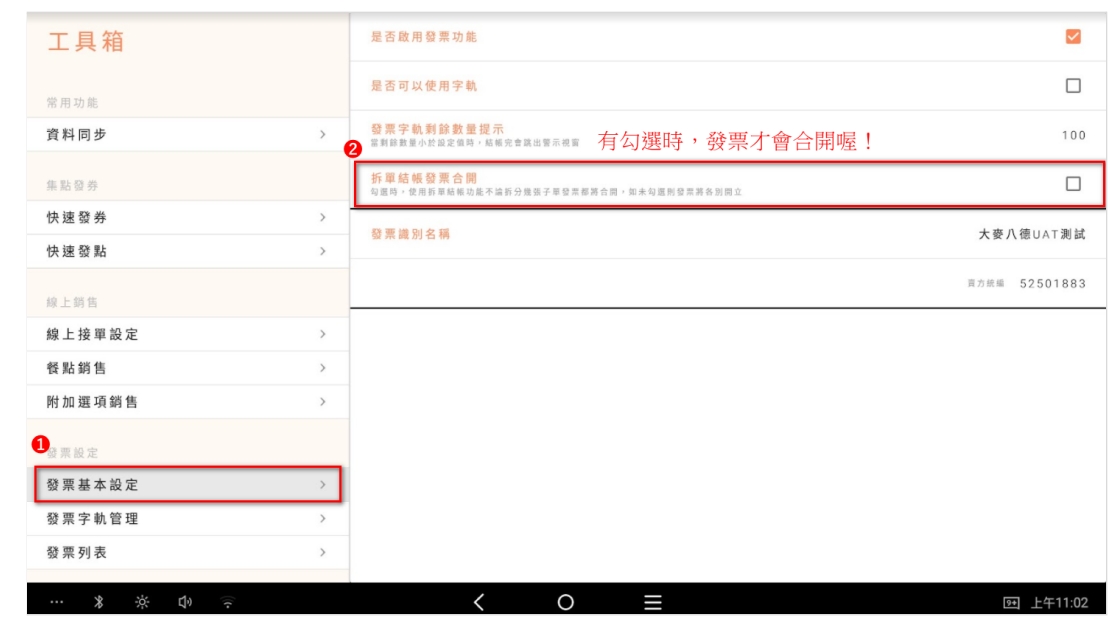Tap the Wi-Fi signal icon
The width and height of the screenshot is (1110, 620).
(228, 602)
